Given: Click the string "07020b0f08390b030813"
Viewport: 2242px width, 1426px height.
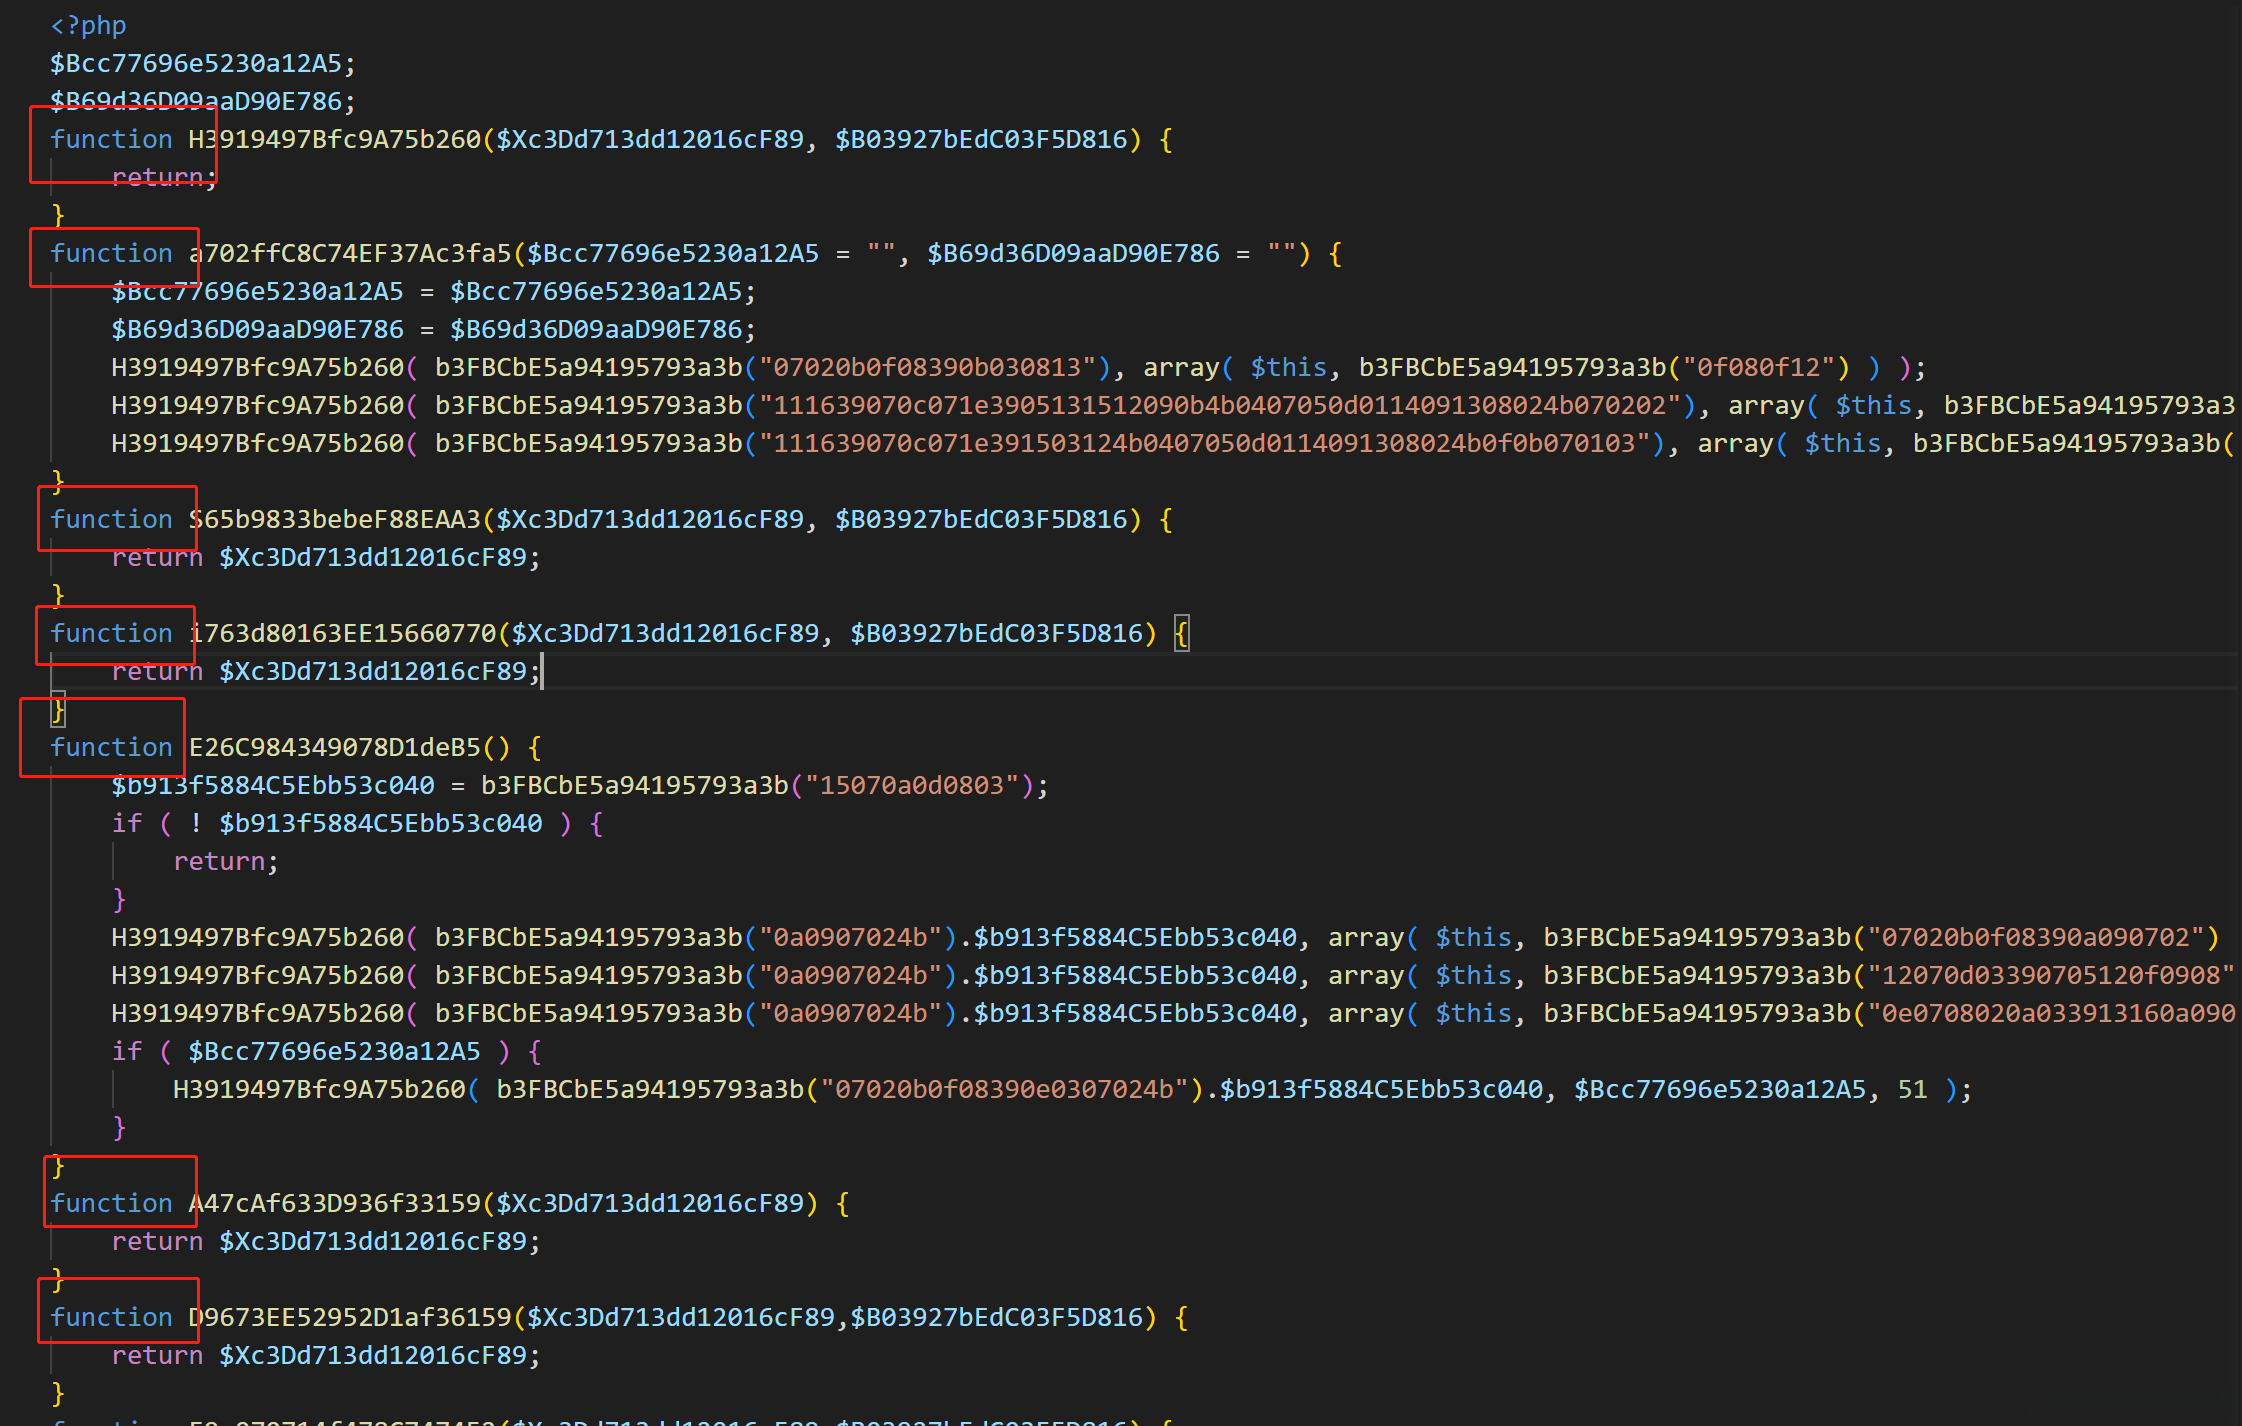Looking at the screenshot, I should (927, 367).
